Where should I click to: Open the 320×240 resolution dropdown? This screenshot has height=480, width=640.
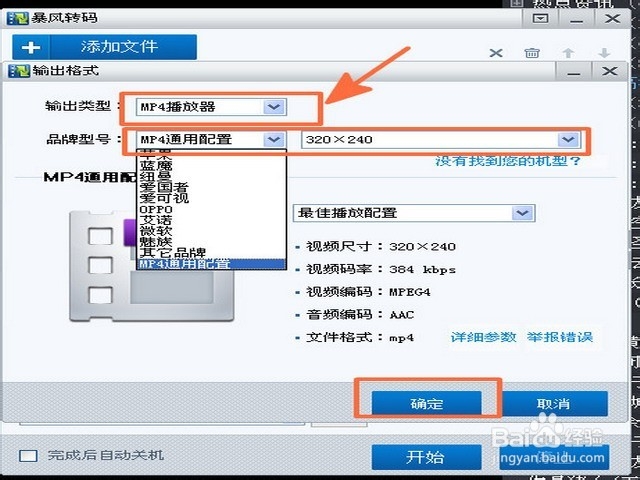pos(440,140)
